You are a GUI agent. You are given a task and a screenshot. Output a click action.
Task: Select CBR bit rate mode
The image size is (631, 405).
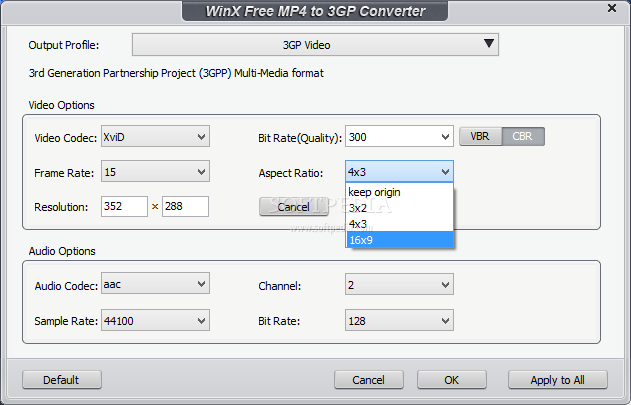pos(523,136)
